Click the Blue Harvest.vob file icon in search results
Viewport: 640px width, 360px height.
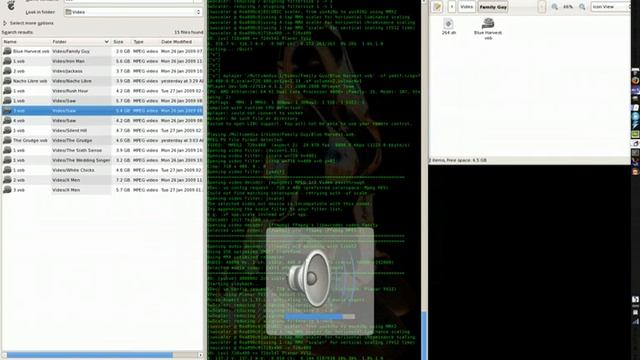click(x=7, y=51)
